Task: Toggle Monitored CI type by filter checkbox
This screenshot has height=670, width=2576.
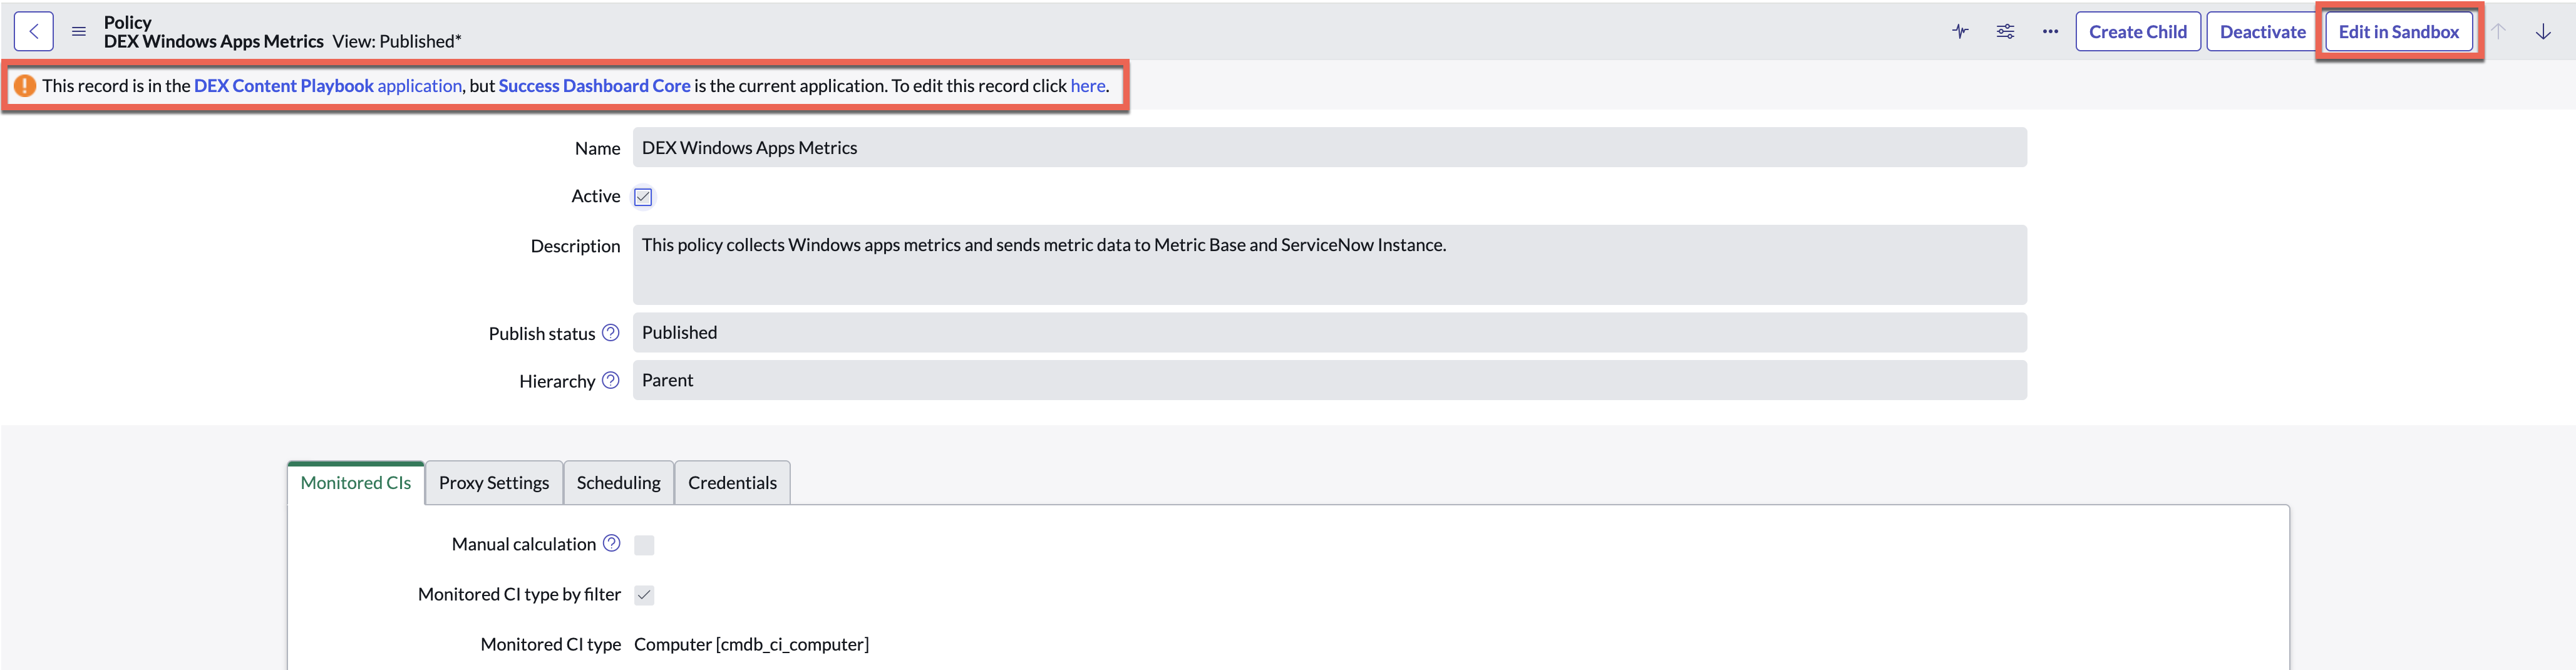Action: click(644, 595)
